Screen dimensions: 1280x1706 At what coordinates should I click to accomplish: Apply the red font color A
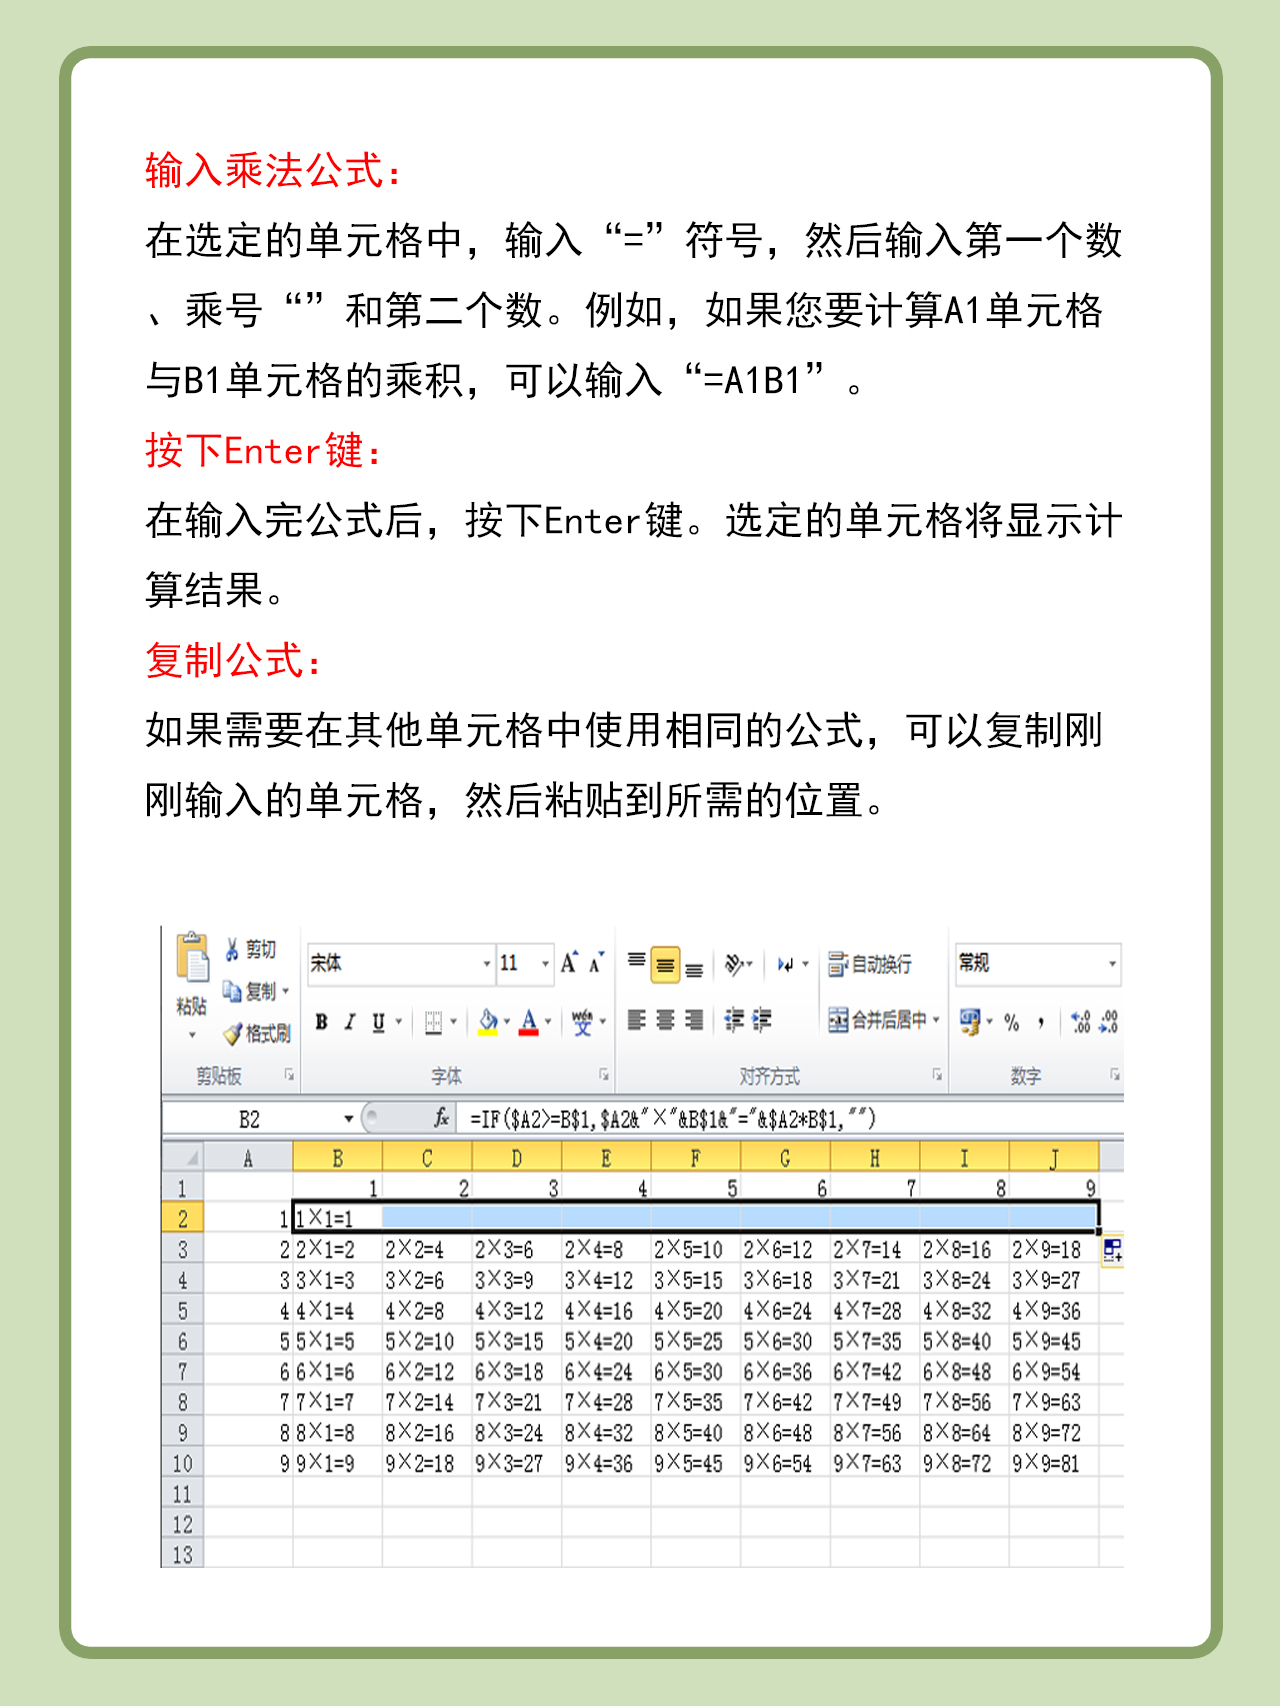[x=529, y=1022]
